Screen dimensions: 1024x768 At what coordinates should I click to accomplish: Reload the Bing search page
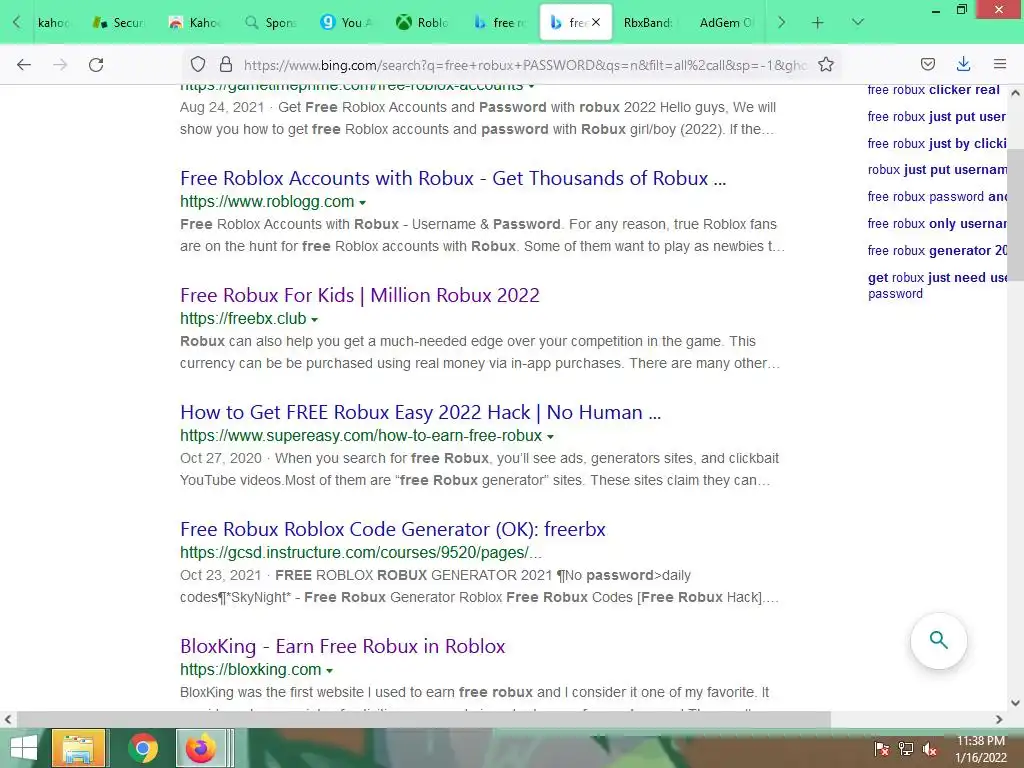tap(96, 65)
